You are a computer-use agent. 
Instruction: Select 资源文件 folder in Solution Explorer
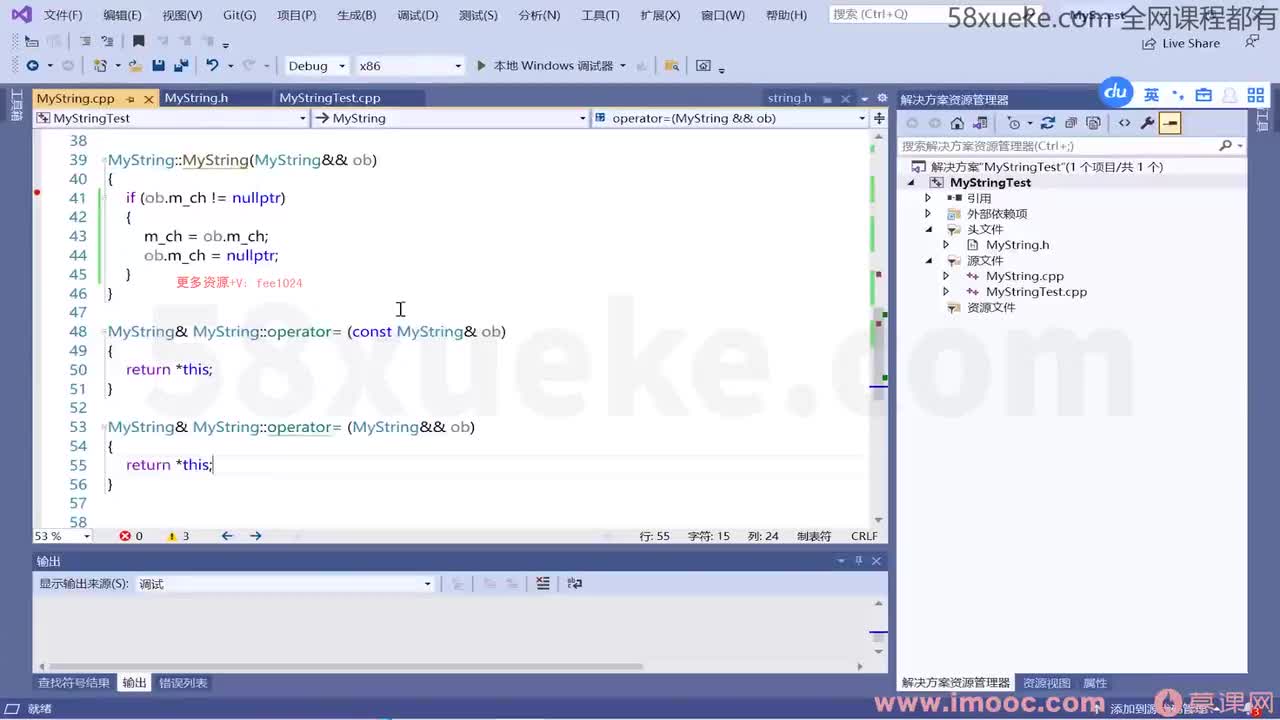pyautogui.click(x=991, y=307)
